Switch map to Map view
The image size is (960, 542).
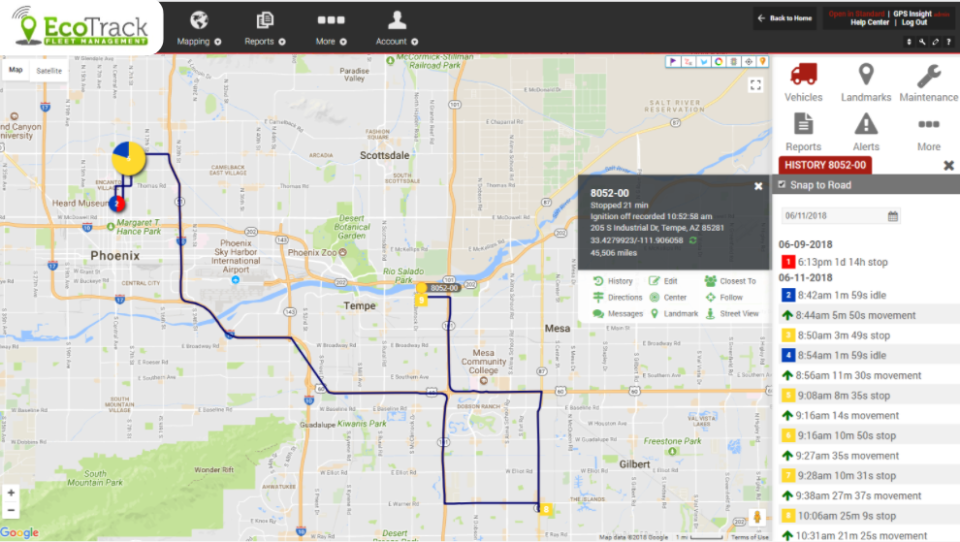(x=16, y=70)
